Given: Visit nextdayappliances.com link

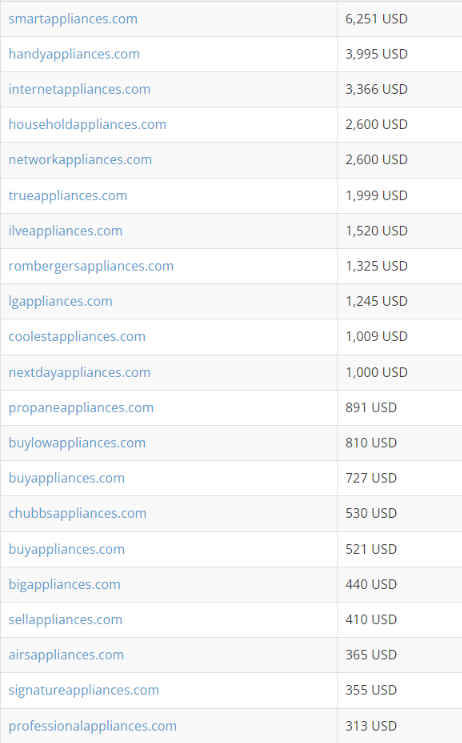Looking at the screenshot, I should pos(80,372).
